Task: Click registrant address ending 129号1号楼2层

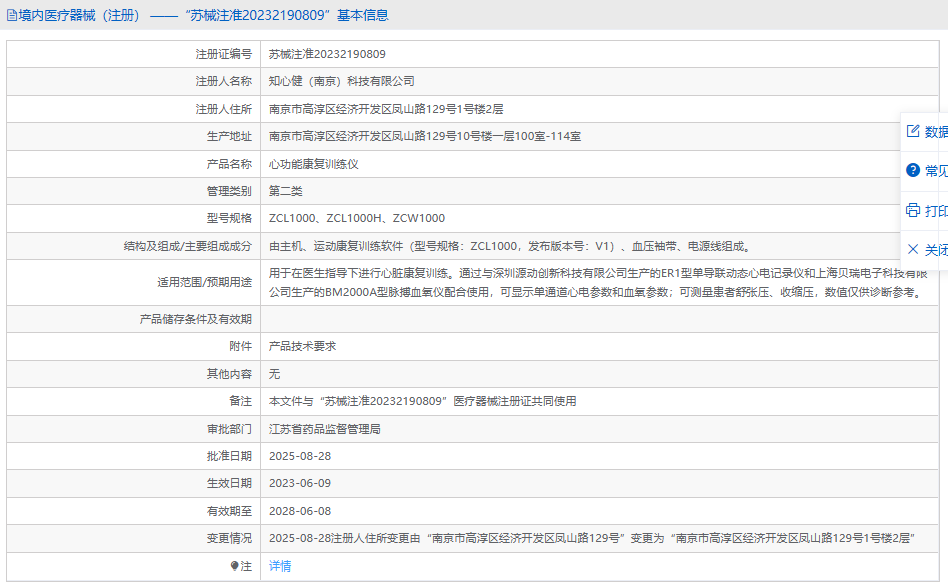Action: pos(386,109)
